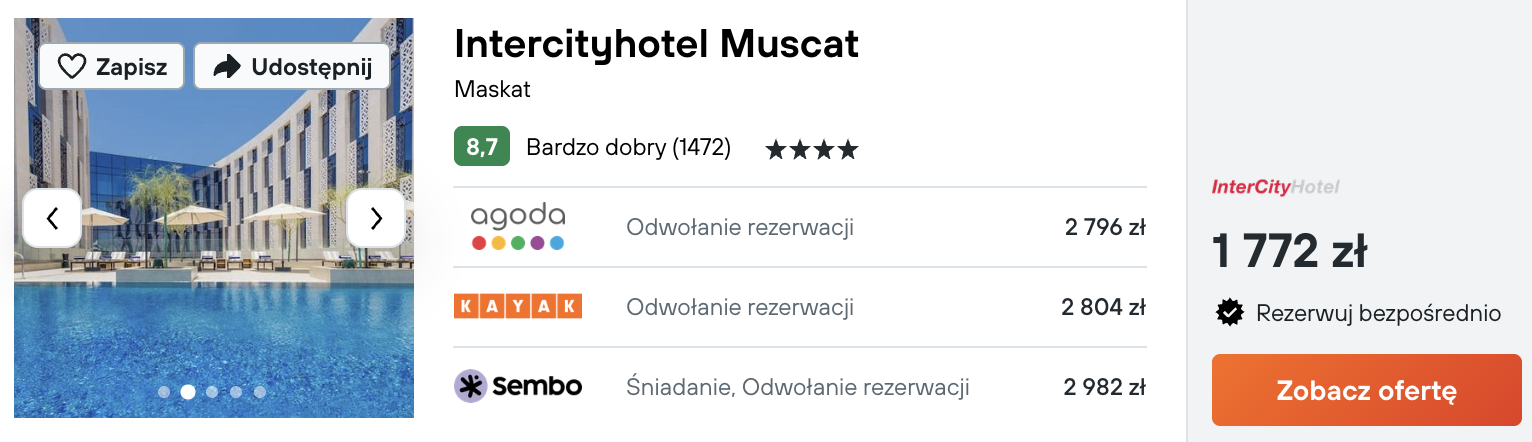
Task: Select the last carousel dot
Action: pyautogui.click(x=260, y=392)
